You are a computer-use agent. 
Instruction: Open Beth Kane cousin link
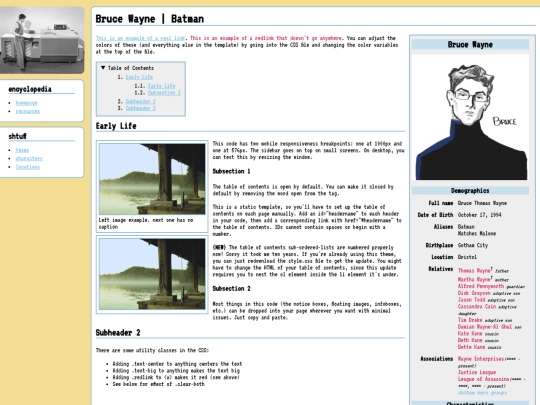[x=470, y=340]
